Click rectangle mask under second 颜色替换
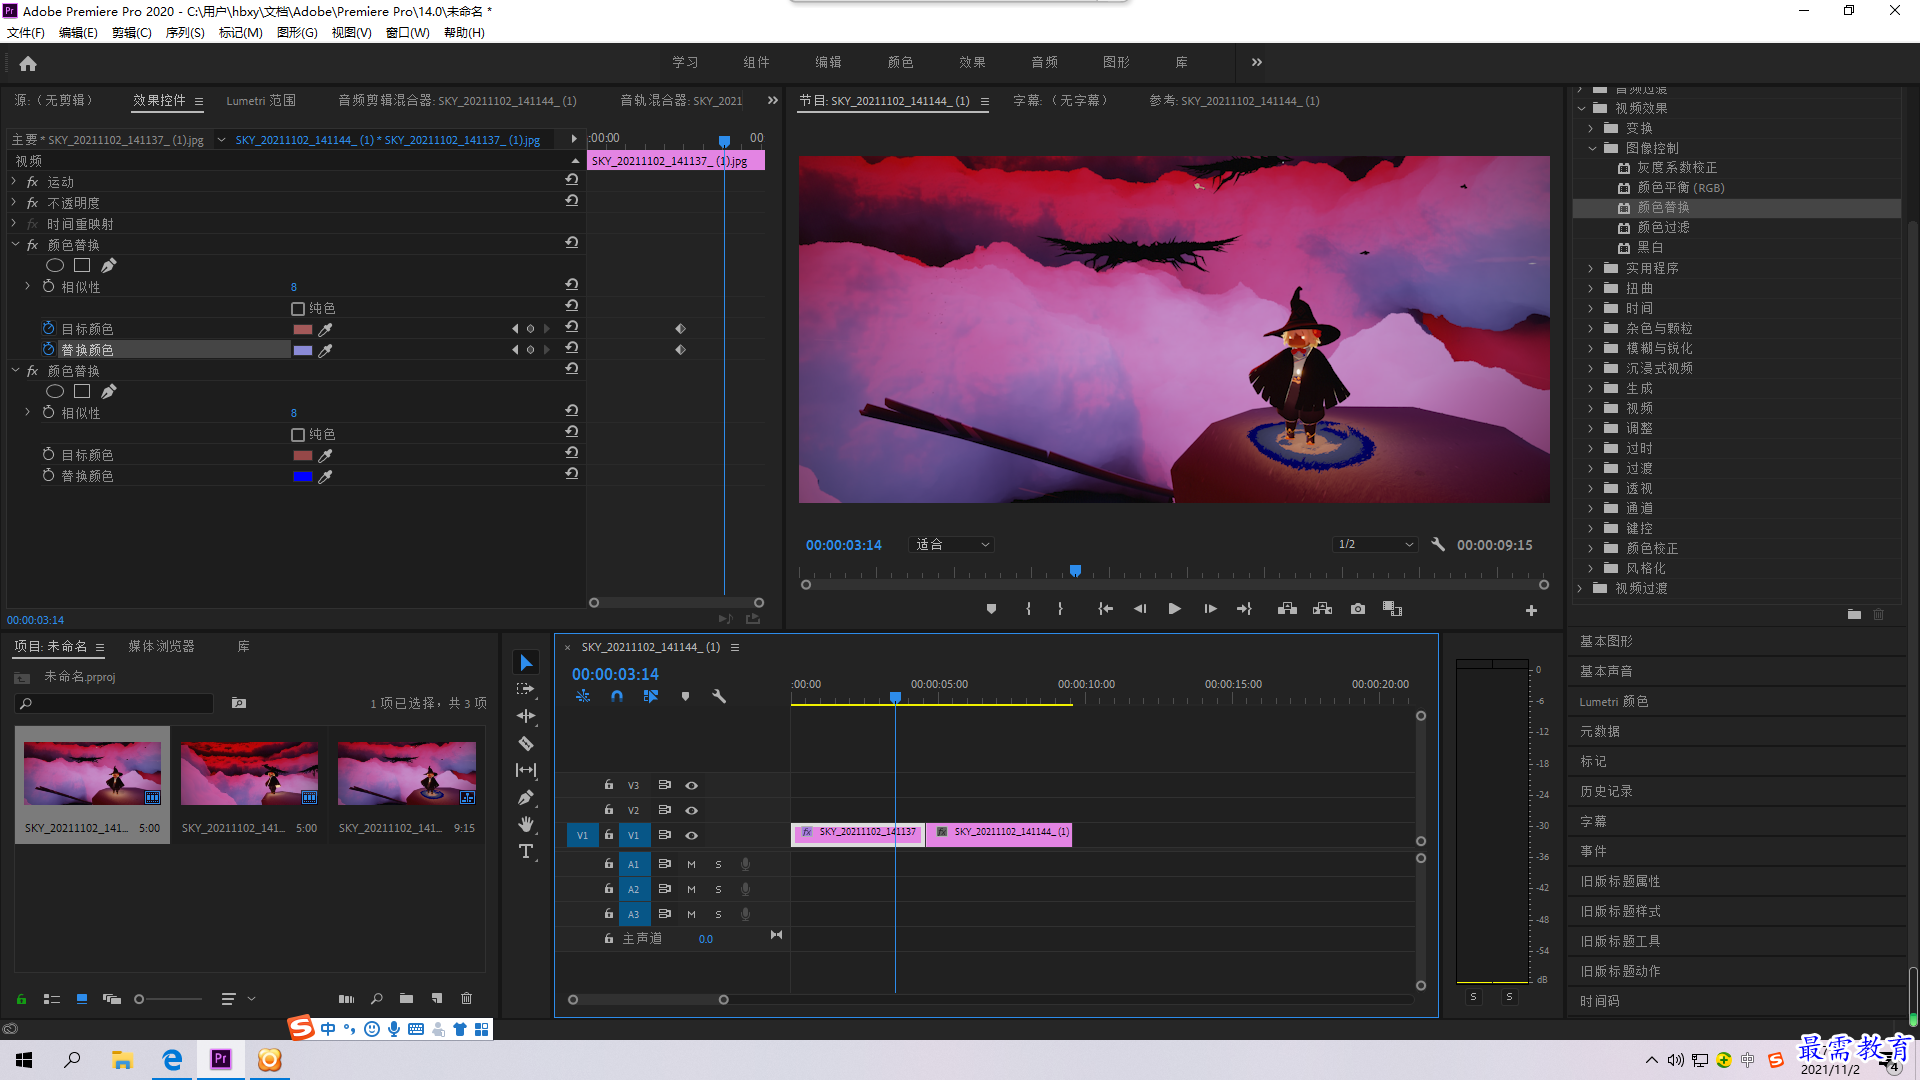Viewport: 1920px width, 1080px height. (82, 392)
